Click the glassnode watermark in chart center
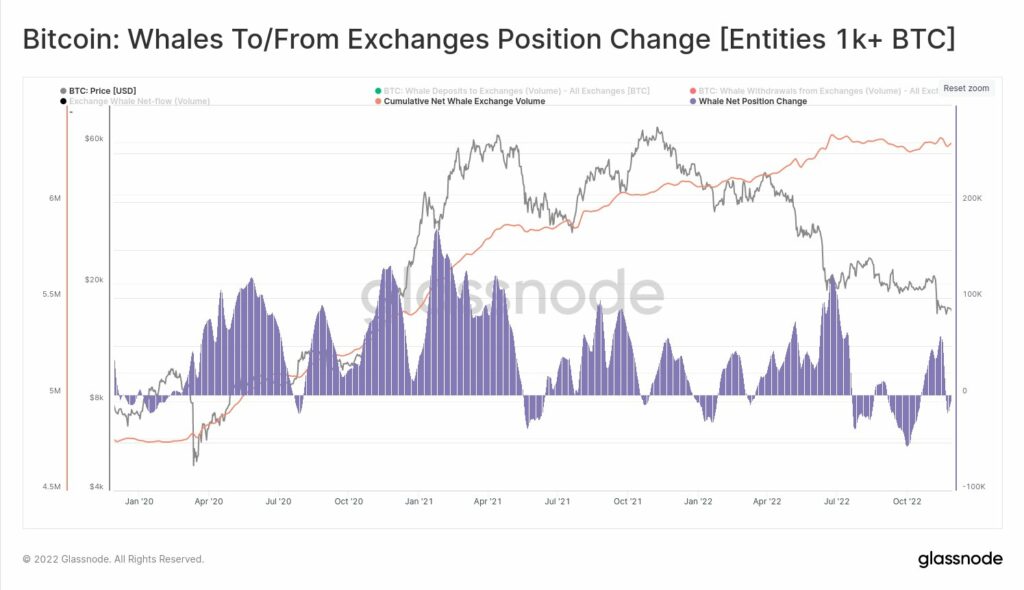The width and height of the screenshot is (1024, 590). [x=512, y=293]
